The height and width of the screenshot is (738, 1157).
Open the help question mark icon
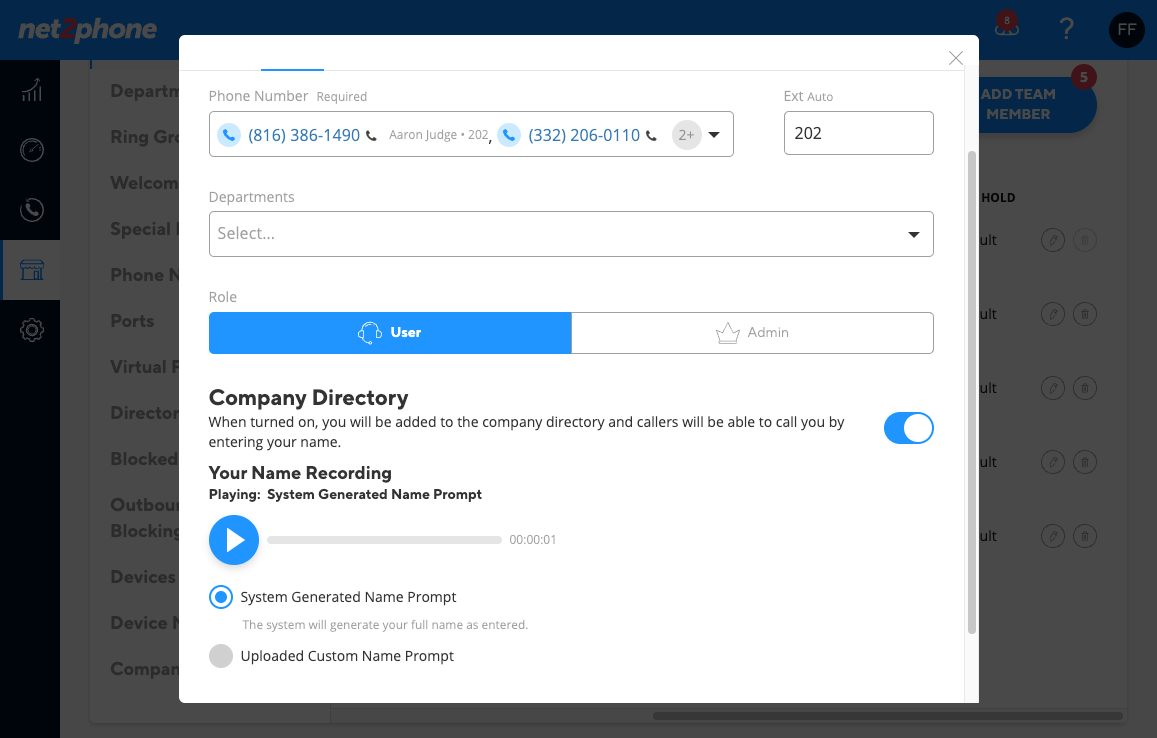click(1066, 29)
